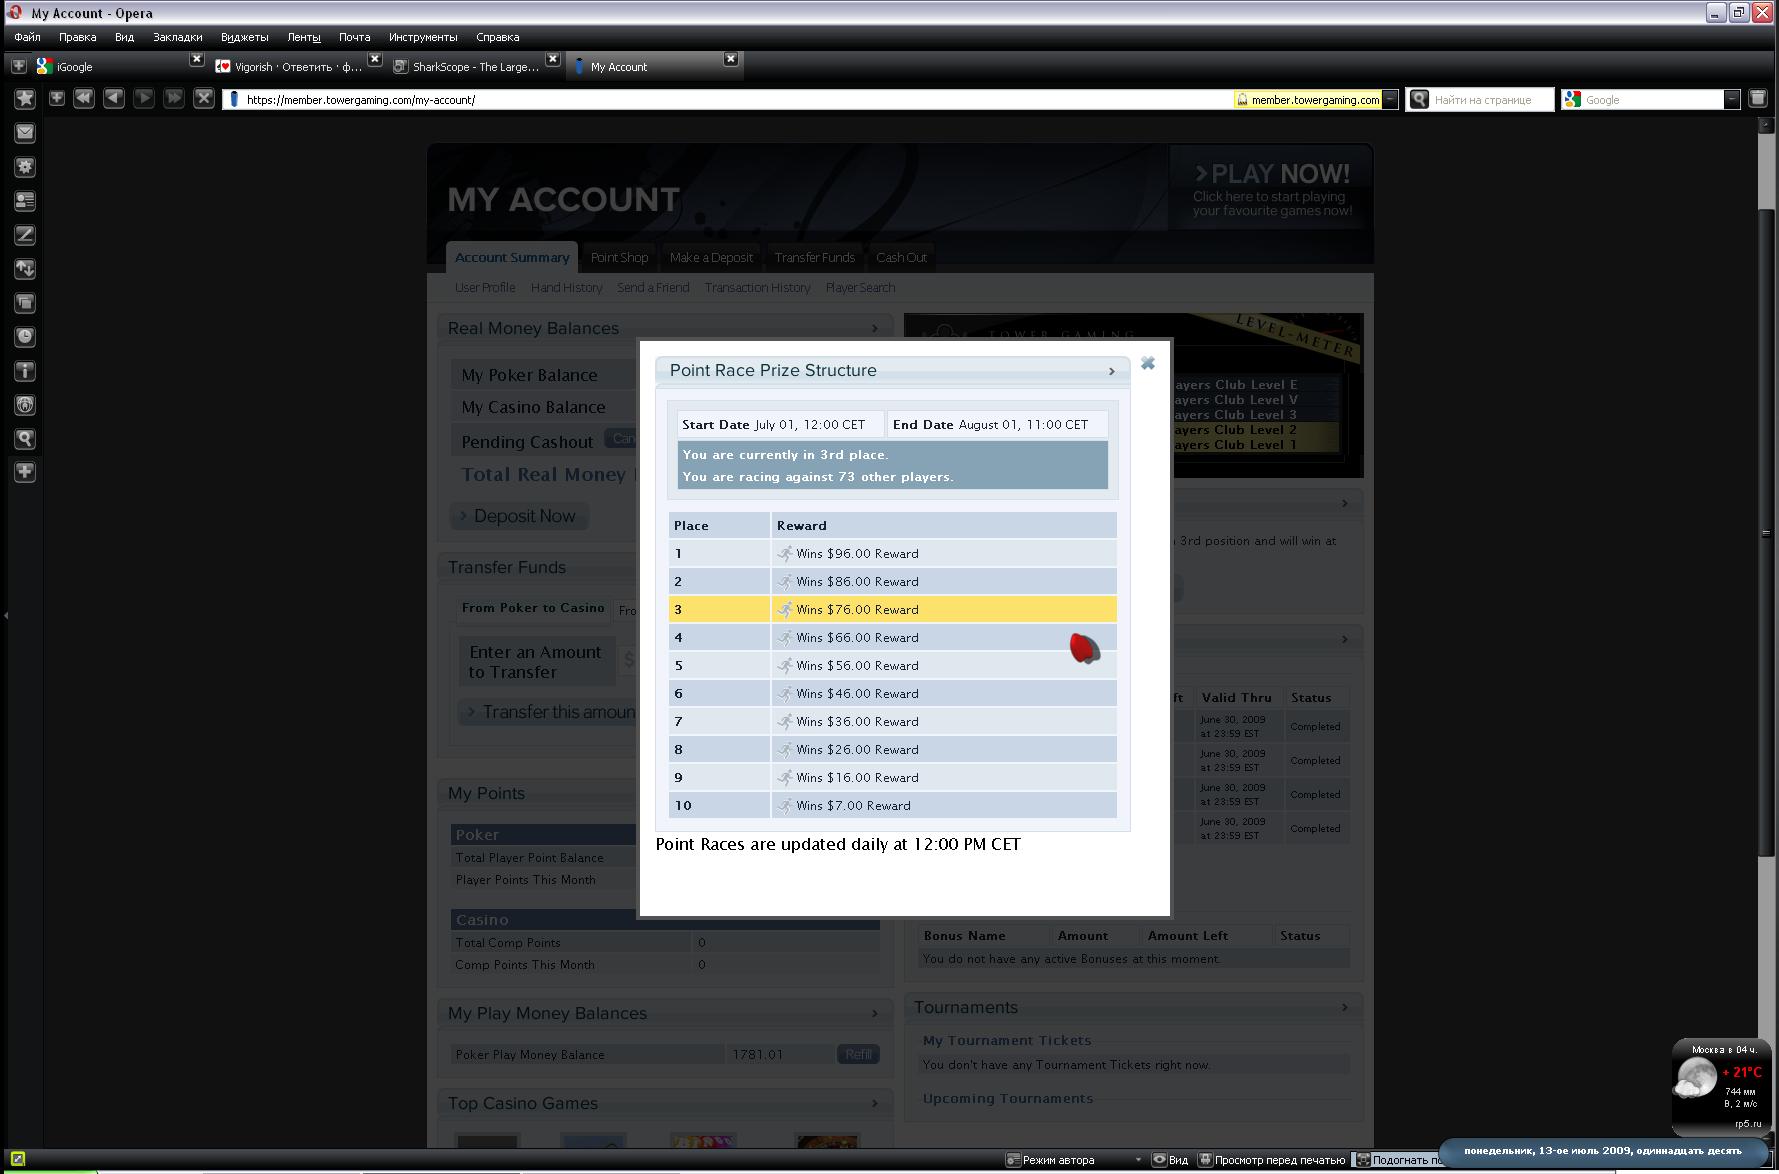Expand the address bar history dropdown
1779x1174 pixels.
(1390, 100)
